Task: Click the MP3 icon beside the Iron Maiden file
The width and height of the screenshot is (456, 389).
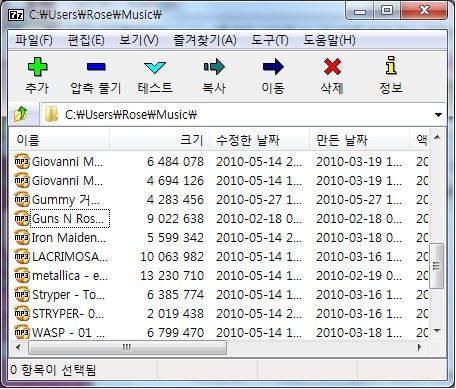Action: pos(22,237)
